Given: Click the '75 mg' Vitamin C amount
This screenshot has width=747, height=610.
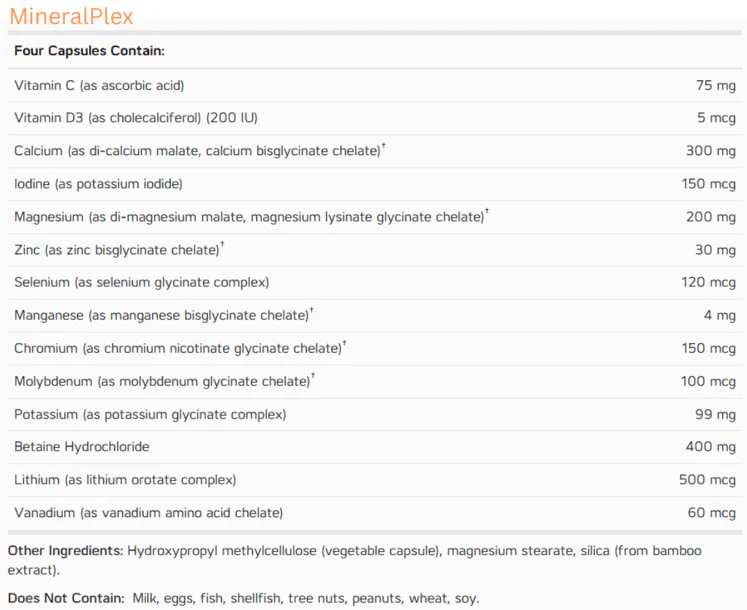Looking at the screenshot, I should click(x=716, y=85).
